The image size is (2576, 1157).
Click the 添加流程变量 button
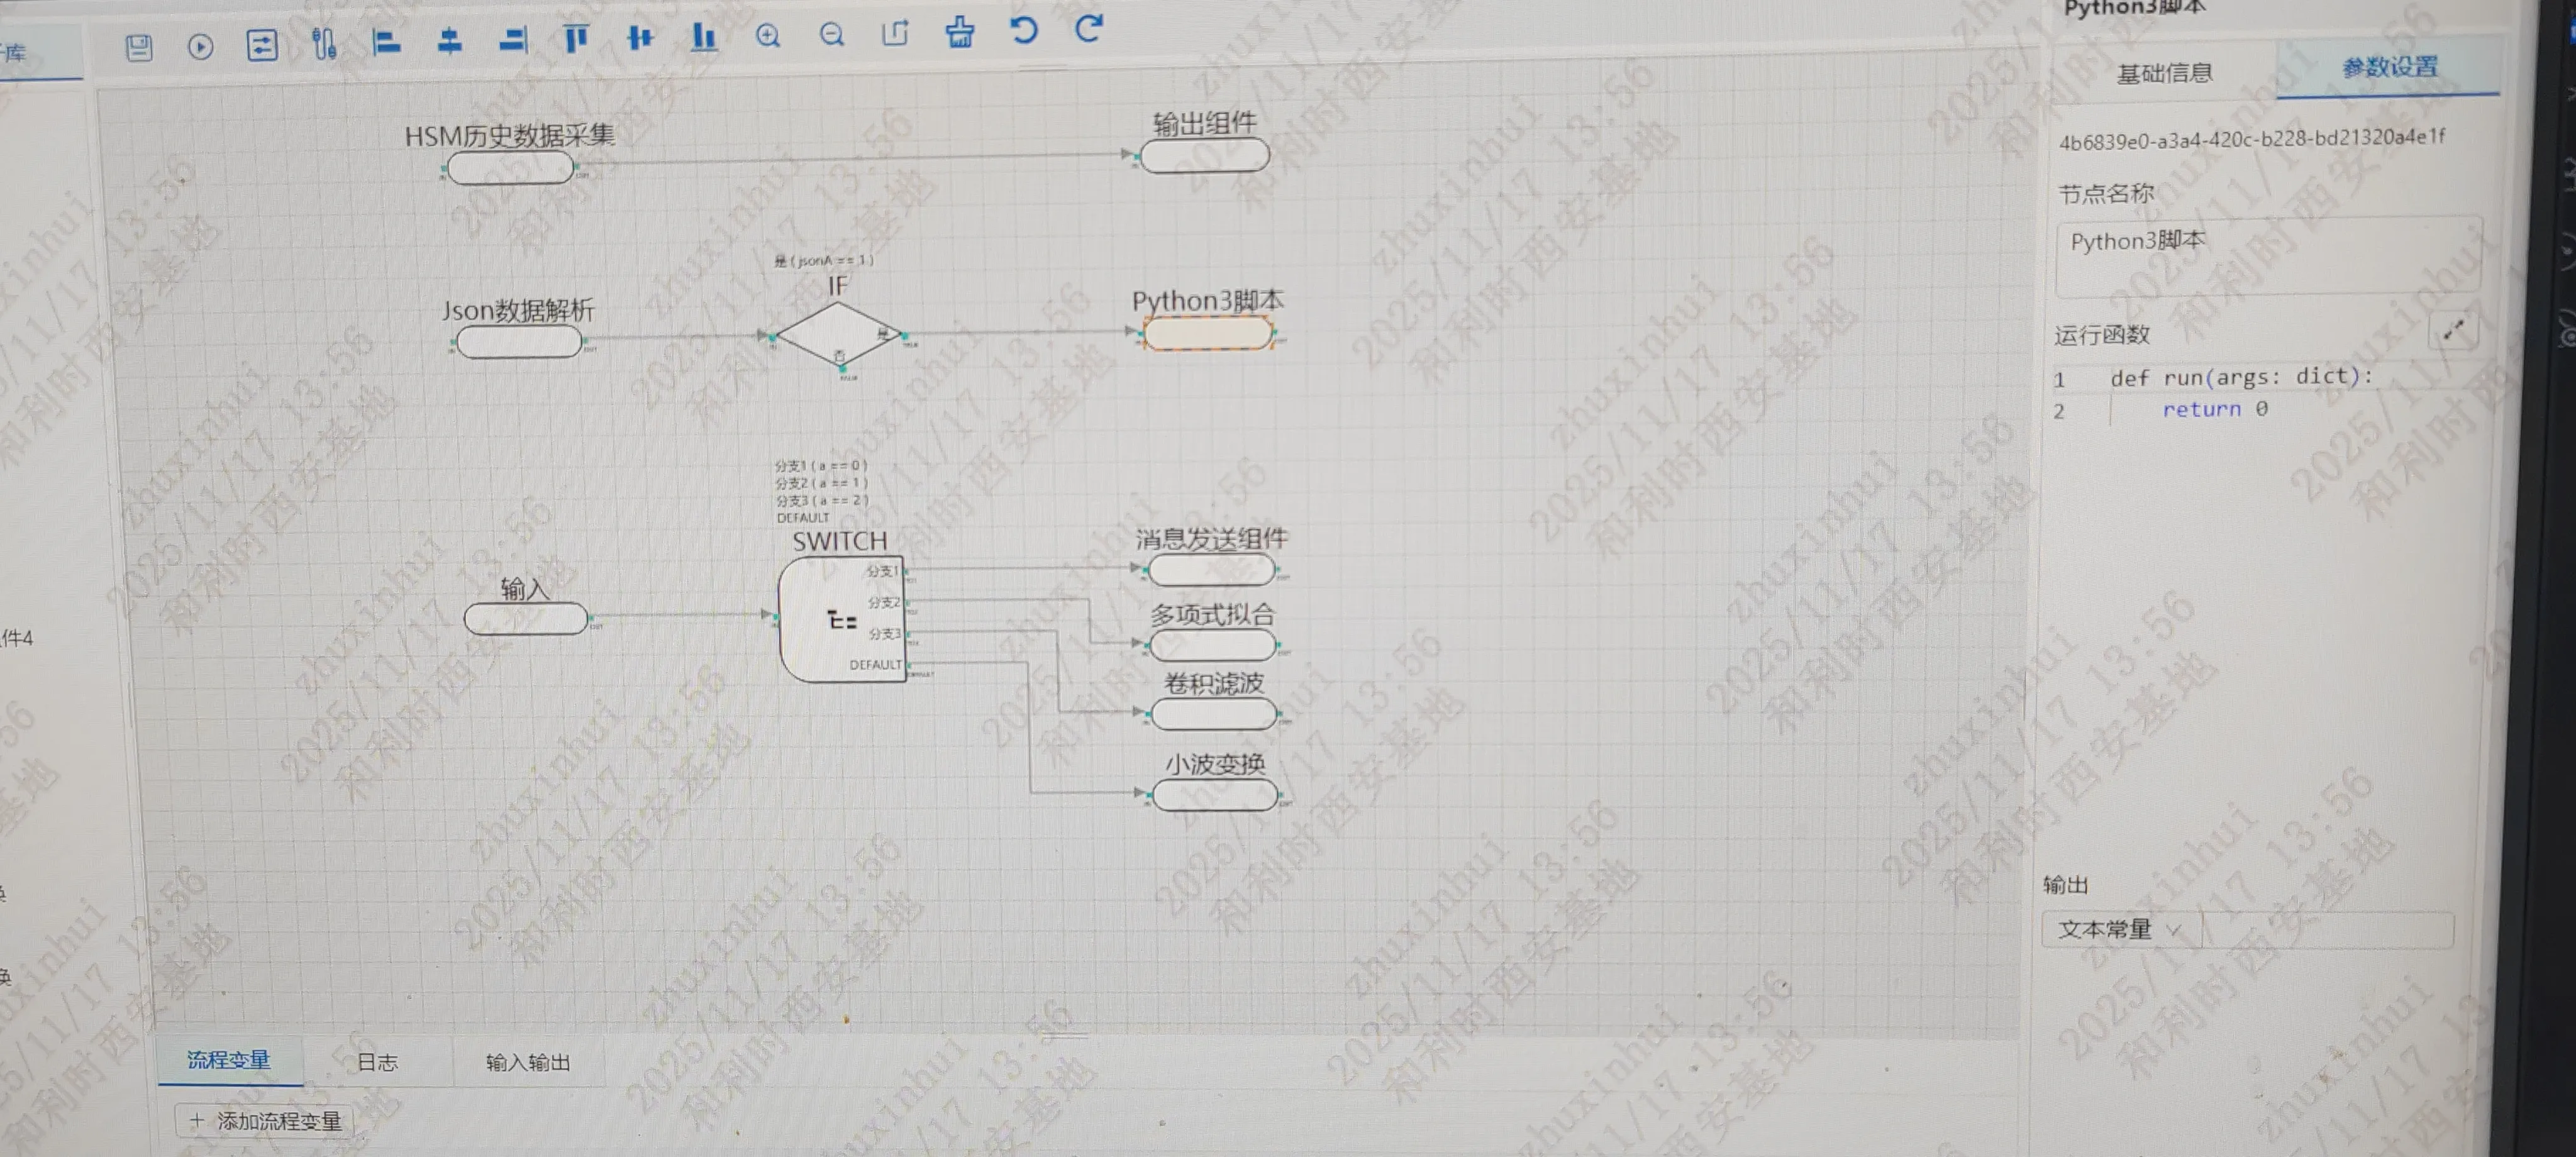coord(265,1121)
